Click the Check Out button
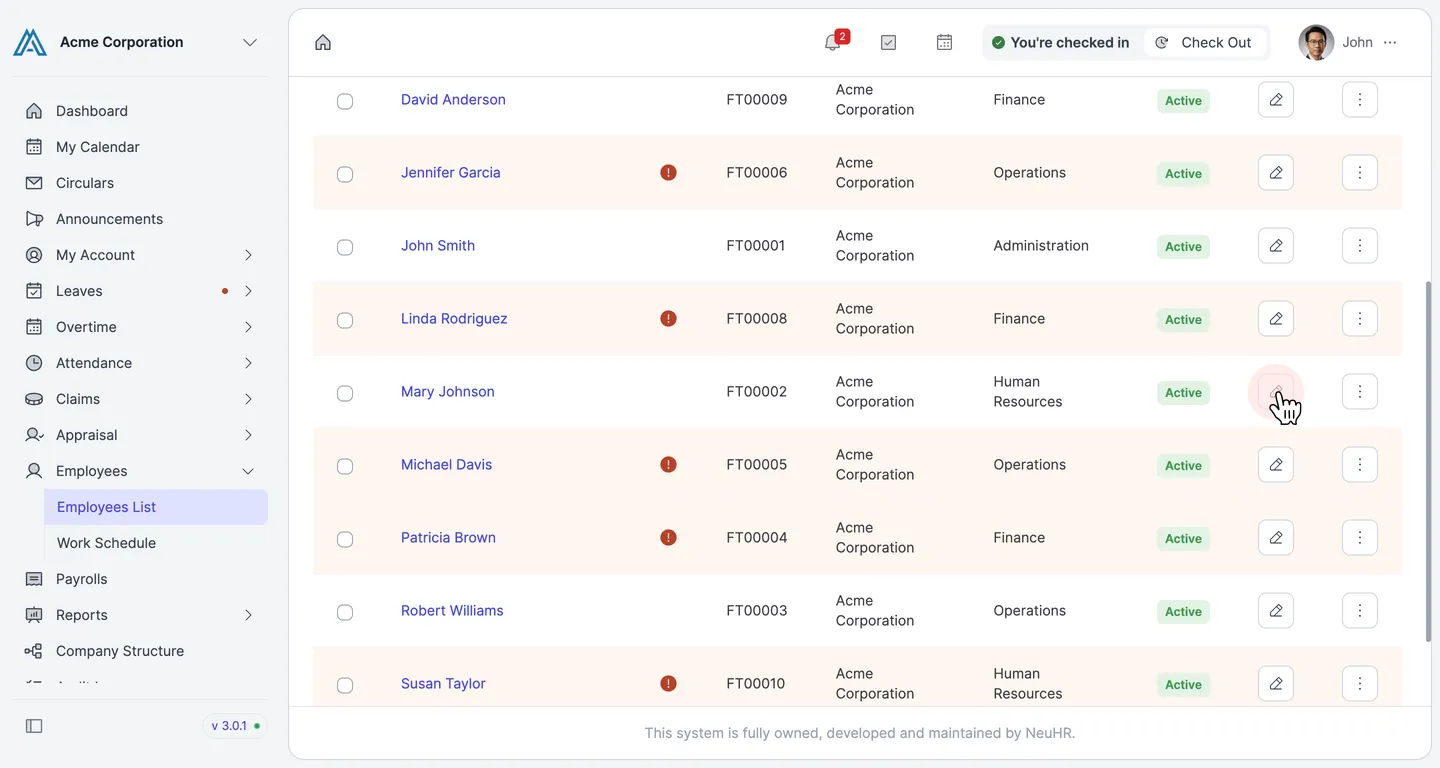The width and height of the screenshot is (1440, 768). tap(1203, 42)
